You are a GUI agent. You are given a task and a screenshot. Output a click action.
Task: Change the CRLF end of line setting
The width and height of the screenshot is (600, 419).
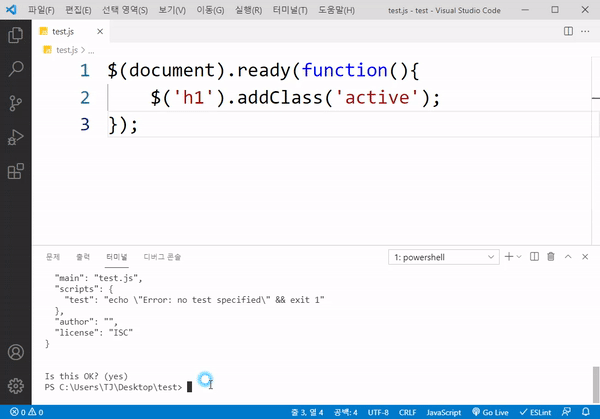click(407, 412)
